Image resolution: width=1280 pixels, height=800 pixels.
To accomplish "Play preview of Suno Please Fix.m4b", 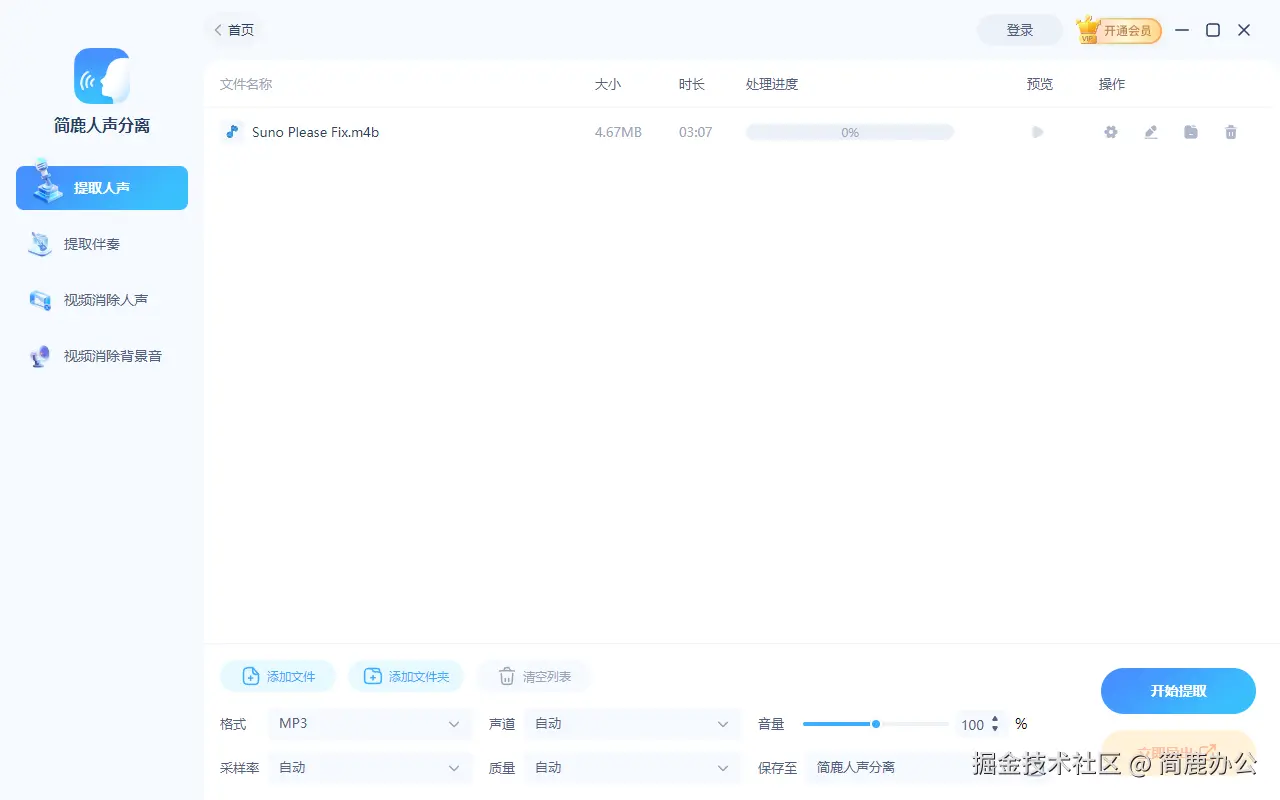I will (x=1037, y=131).
